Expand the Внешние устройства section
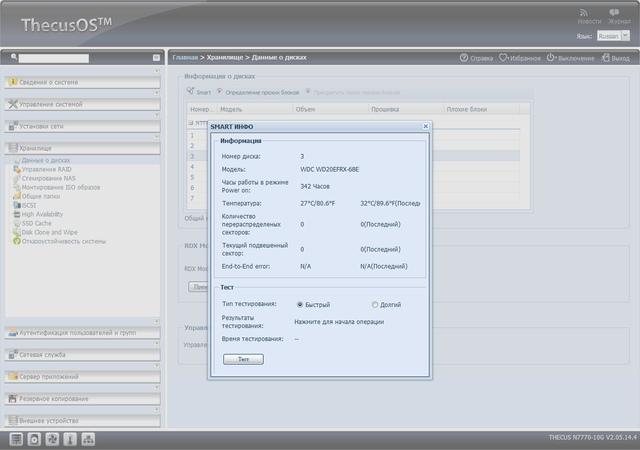The image size is (640, 450). tap(82, 421)
